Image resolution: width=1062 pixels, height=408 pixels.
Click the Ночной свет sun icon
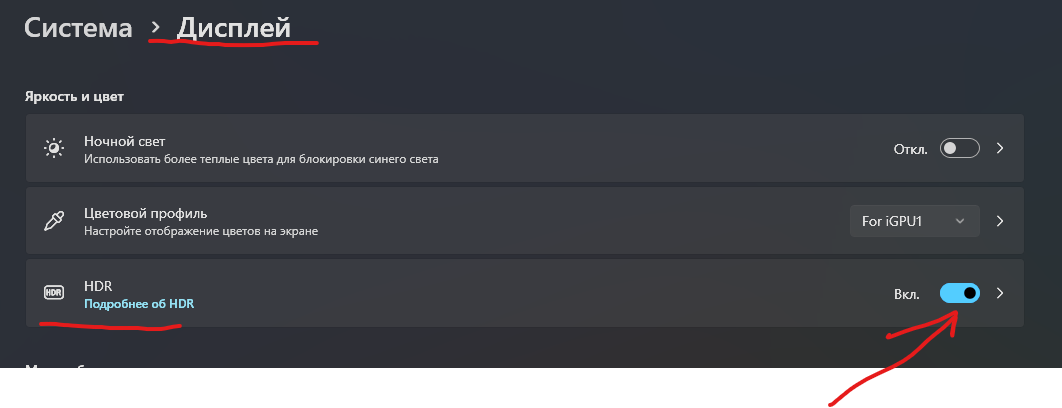pyautogui.click(x=54, y=148)
